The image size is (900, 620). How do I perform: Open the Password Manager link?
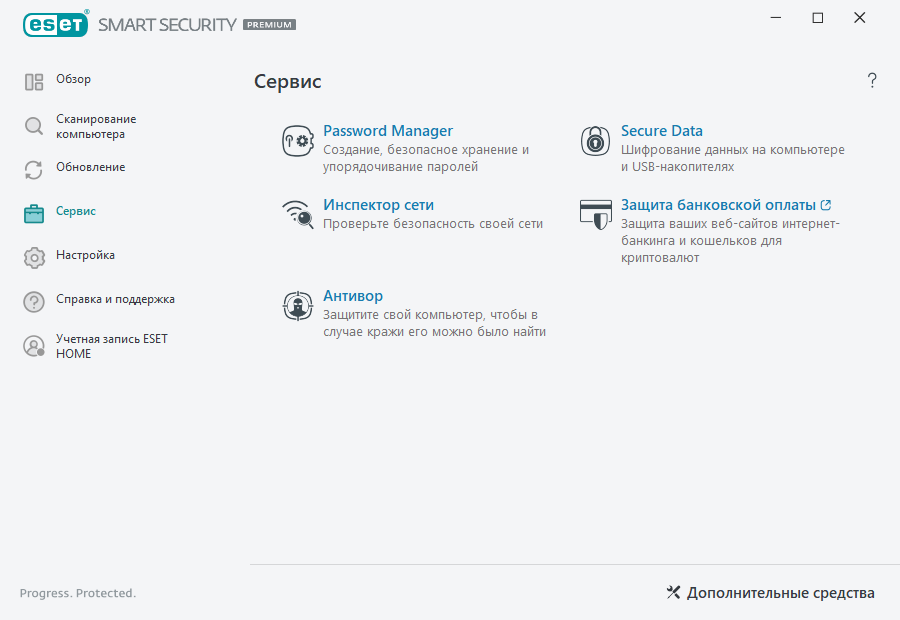pyautogui.click(x=388, y=131)
